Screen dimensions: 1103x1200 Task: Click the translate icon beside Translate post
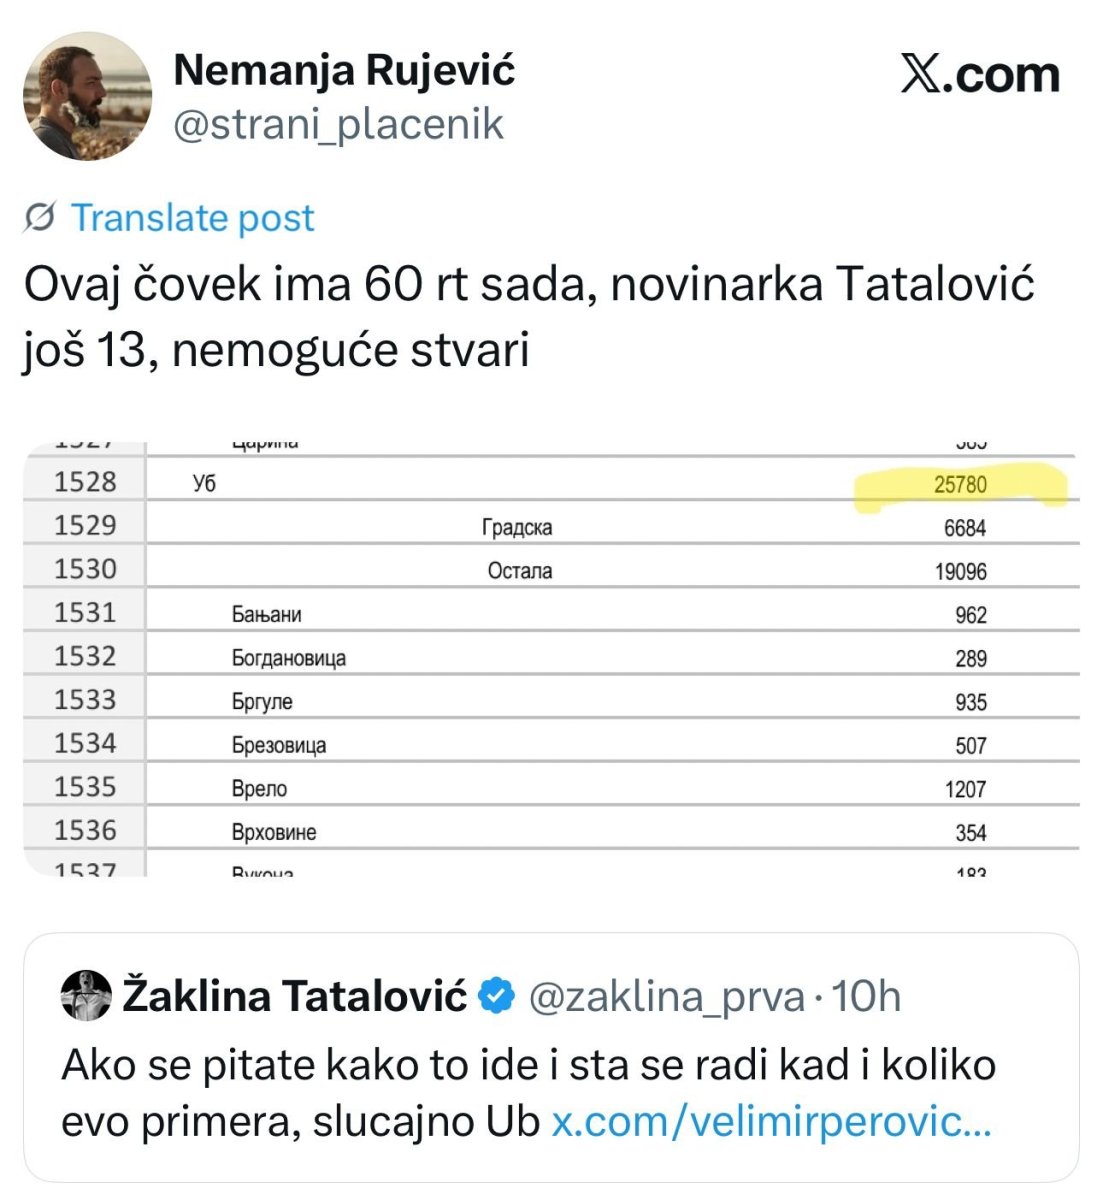[x=40, y=217]
